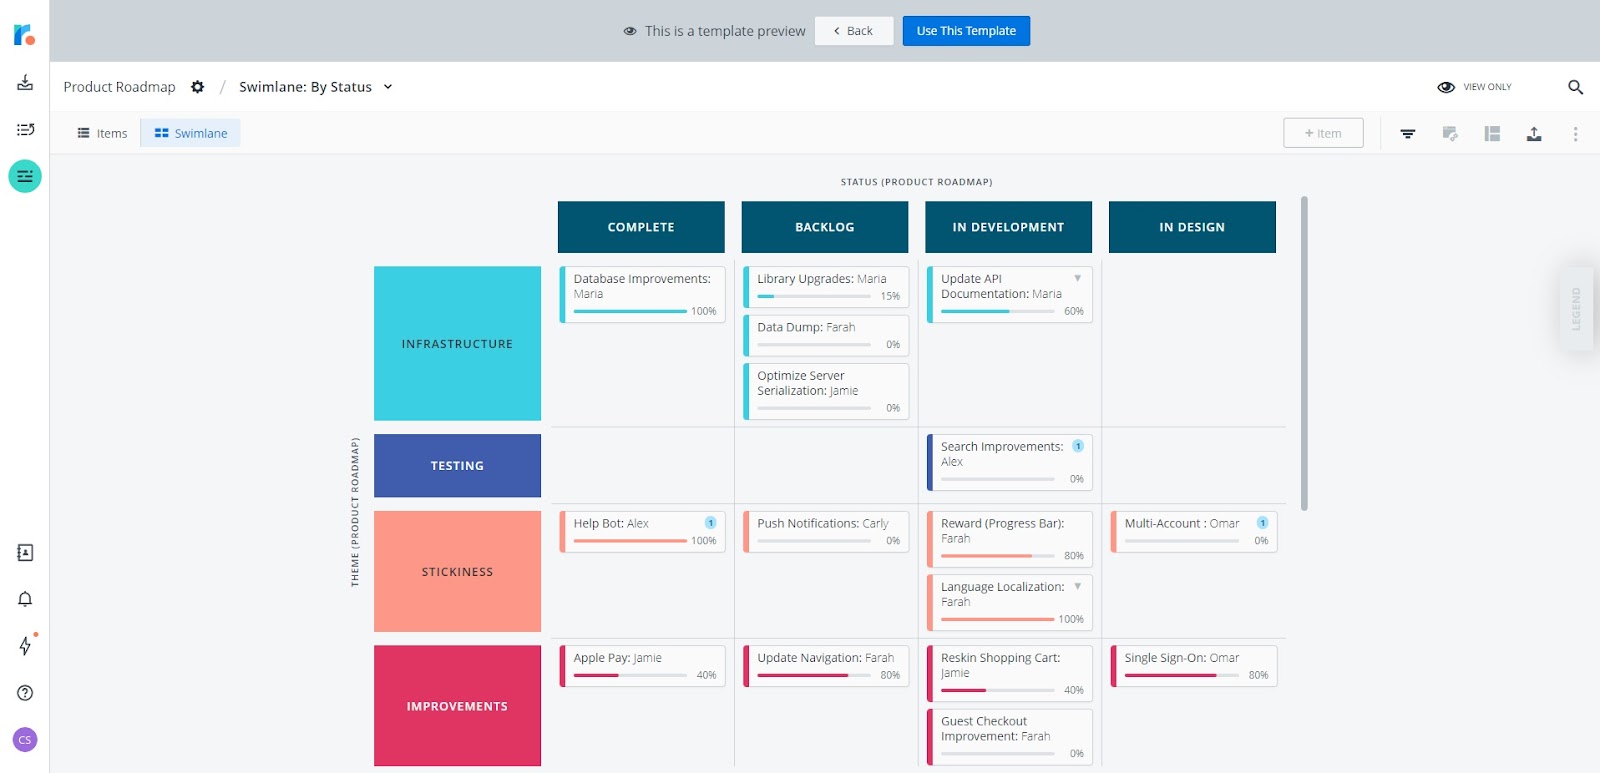The height and width of the screenshot is (773, 1600).
Task: Expand the Update API Documentation card arrow
Action: [1077, 278]
